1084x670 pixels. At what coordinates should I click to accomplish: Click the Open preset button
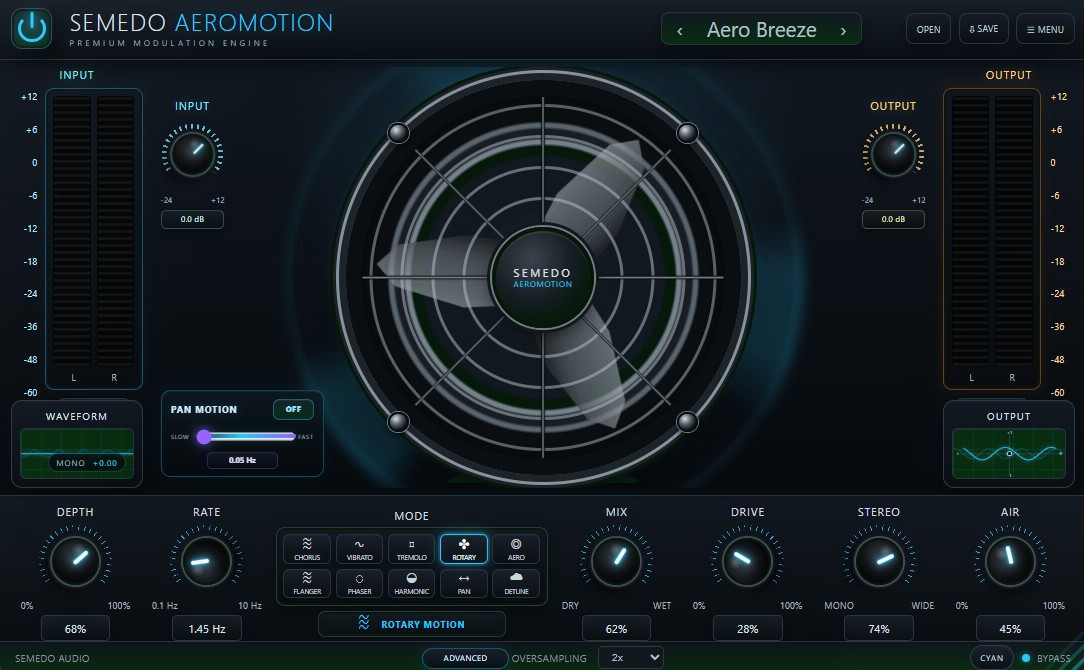click(928, 29)
